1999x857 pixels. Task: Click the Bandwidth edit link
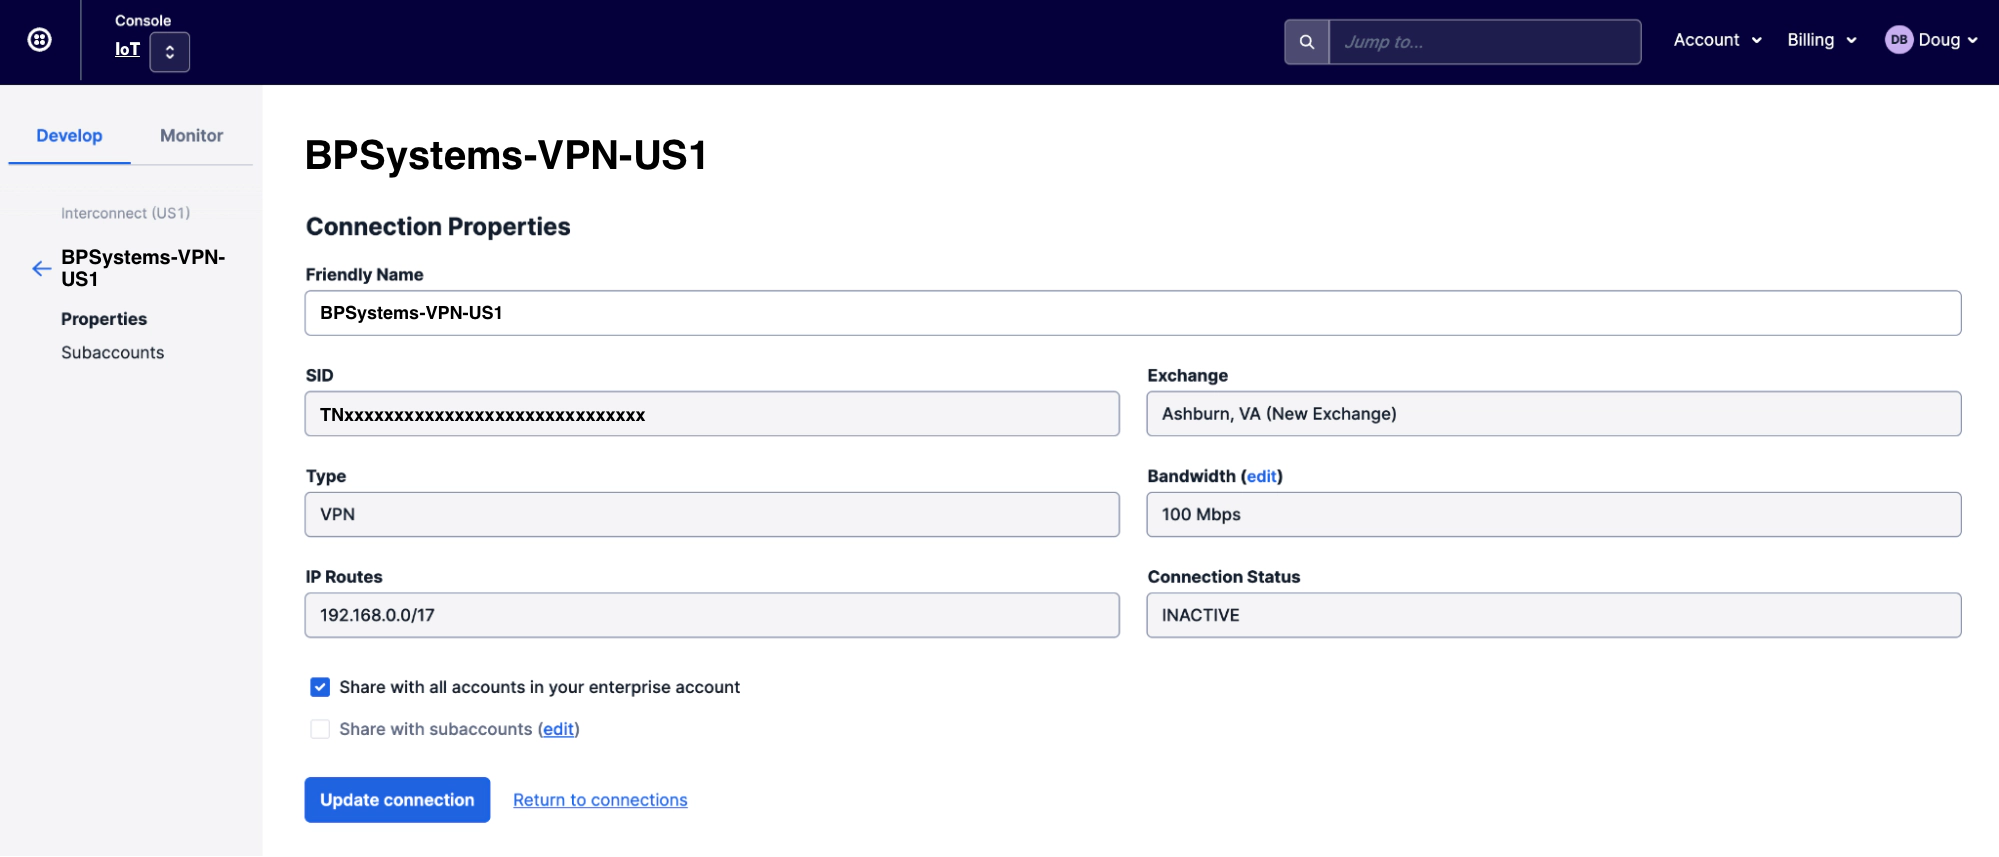pyautogui.click(x=1261, y=476)
